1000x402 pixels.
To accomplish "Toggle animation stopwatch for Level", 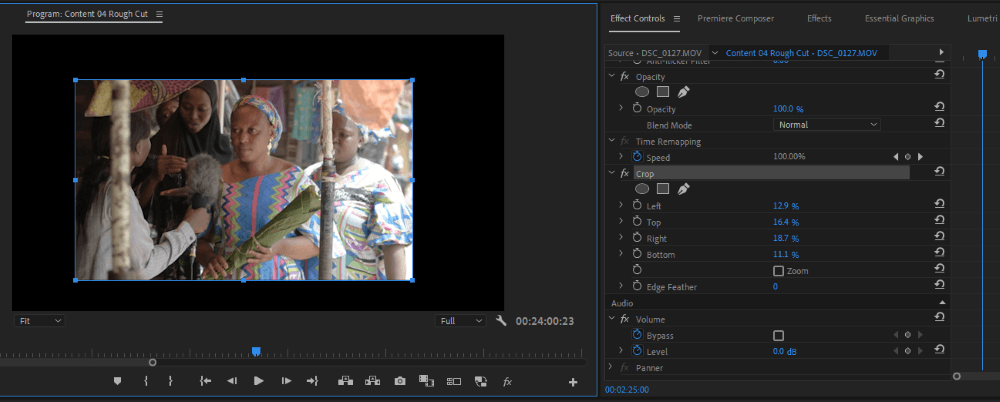I will tap(636, 350).
